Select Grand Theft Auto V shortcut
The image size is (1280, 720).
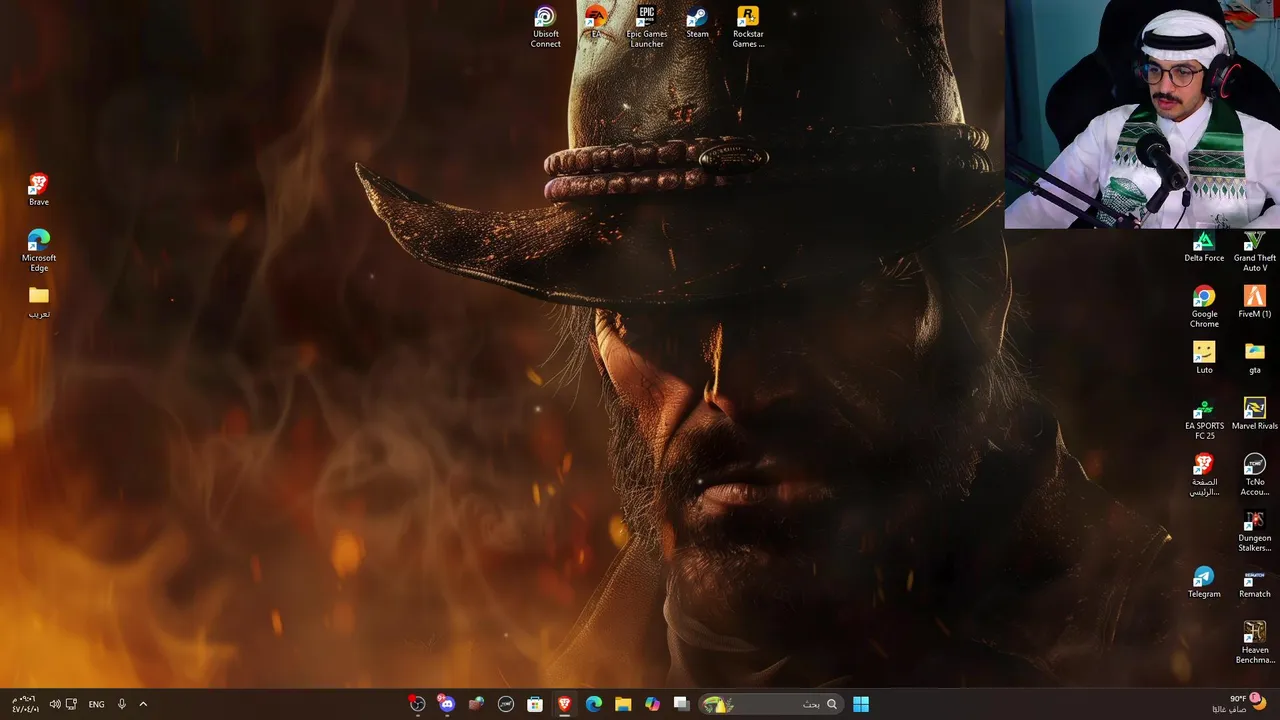point(1254,251)
